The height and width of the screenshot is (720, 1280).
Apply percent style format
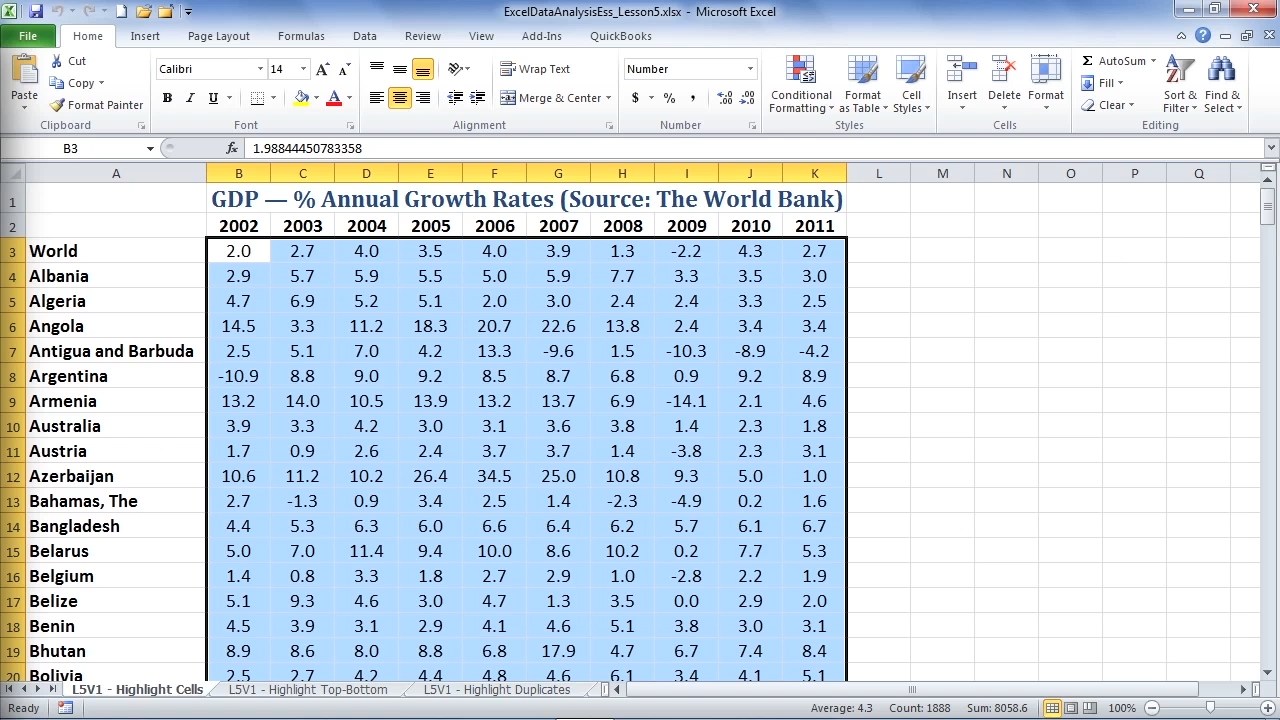point(669,98)
